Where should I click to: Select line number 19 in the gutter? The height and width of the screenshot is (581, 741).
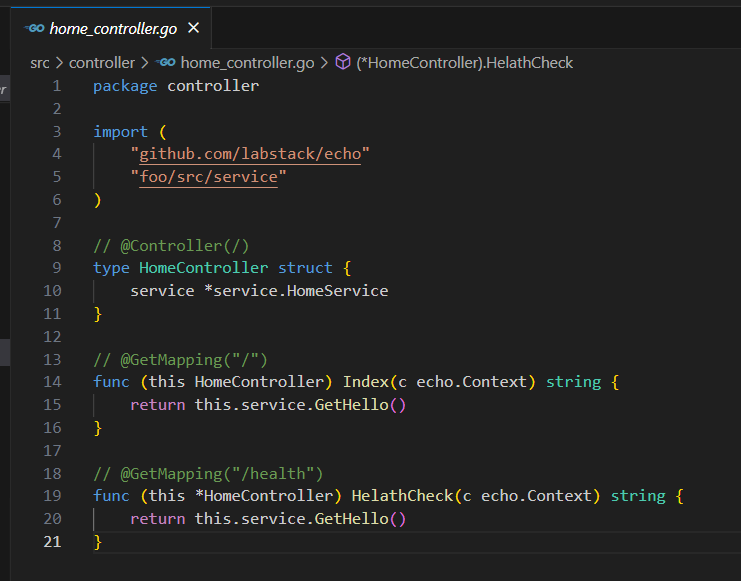51,496
